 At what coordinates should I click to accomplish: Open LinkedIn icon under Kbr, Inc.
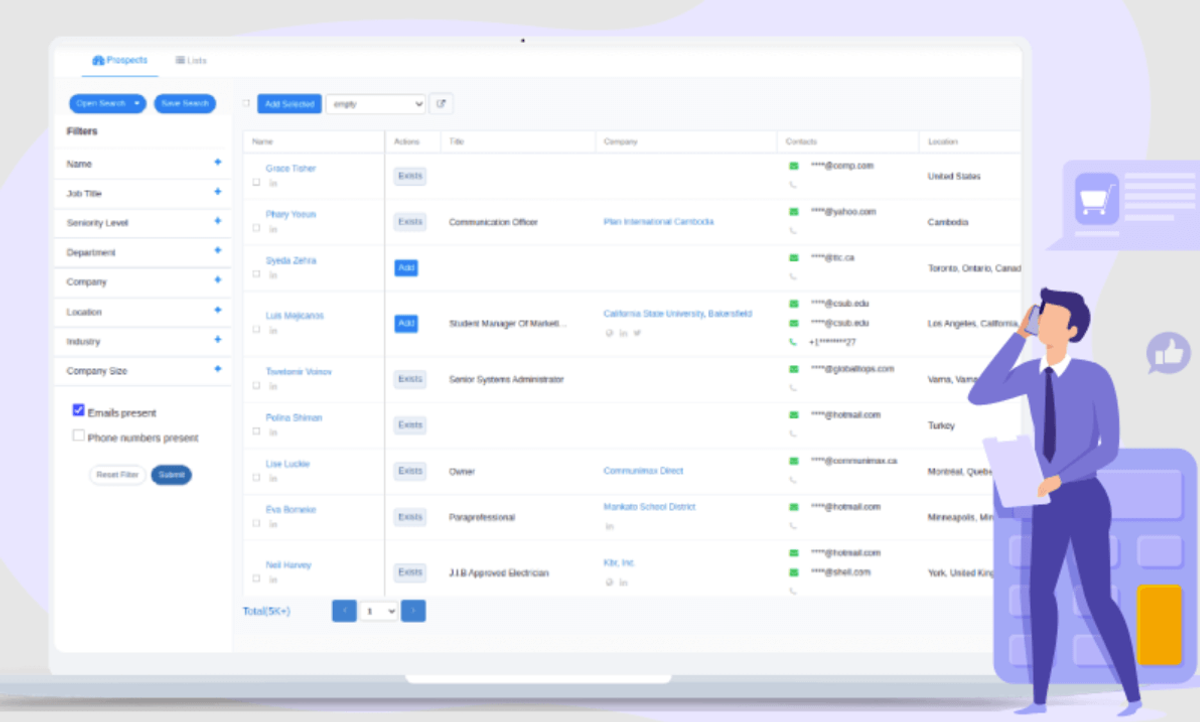(623, 582)
